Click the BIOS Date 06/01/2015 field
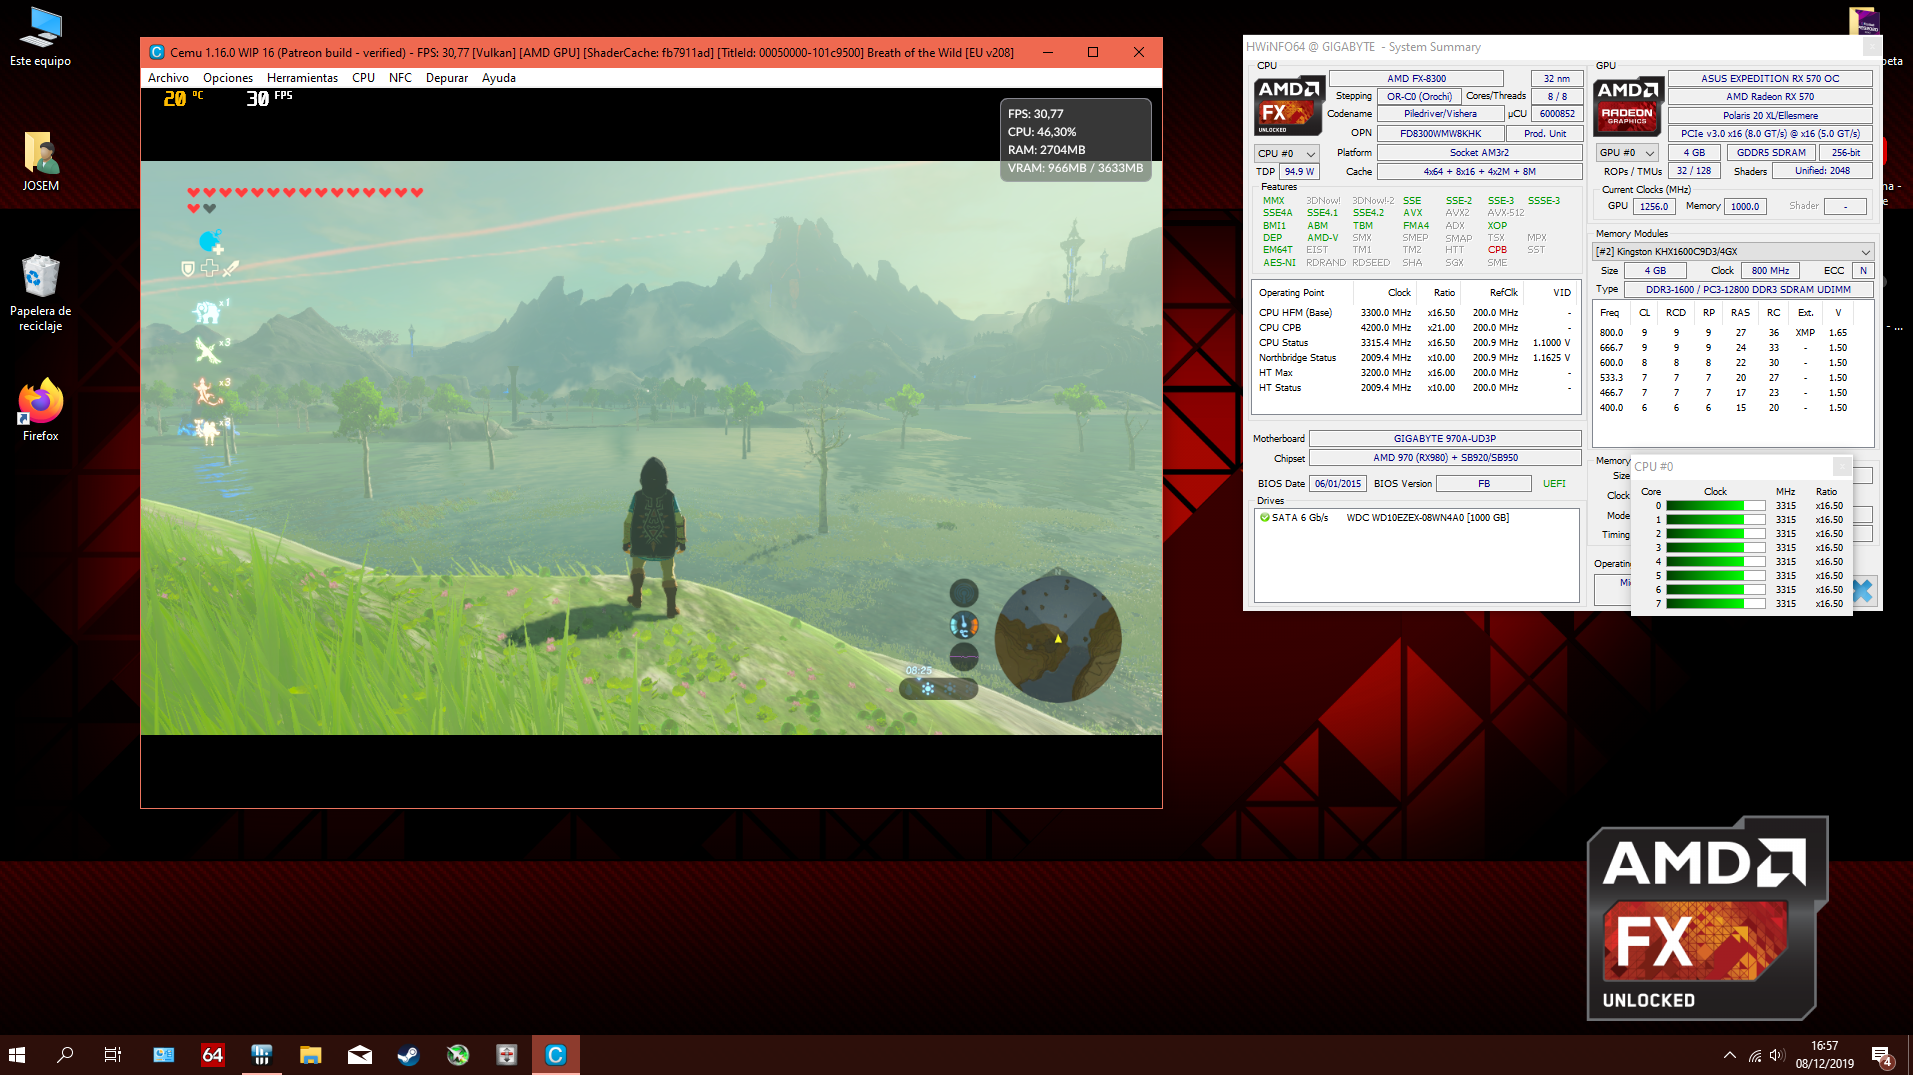 1337,484
